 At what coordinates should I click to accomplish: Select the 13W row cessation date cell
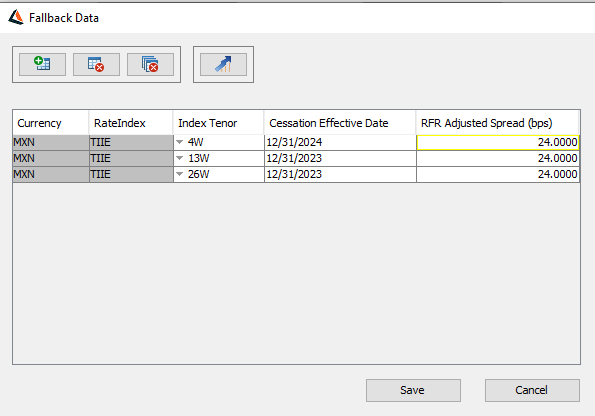click(x=340, y=158)
